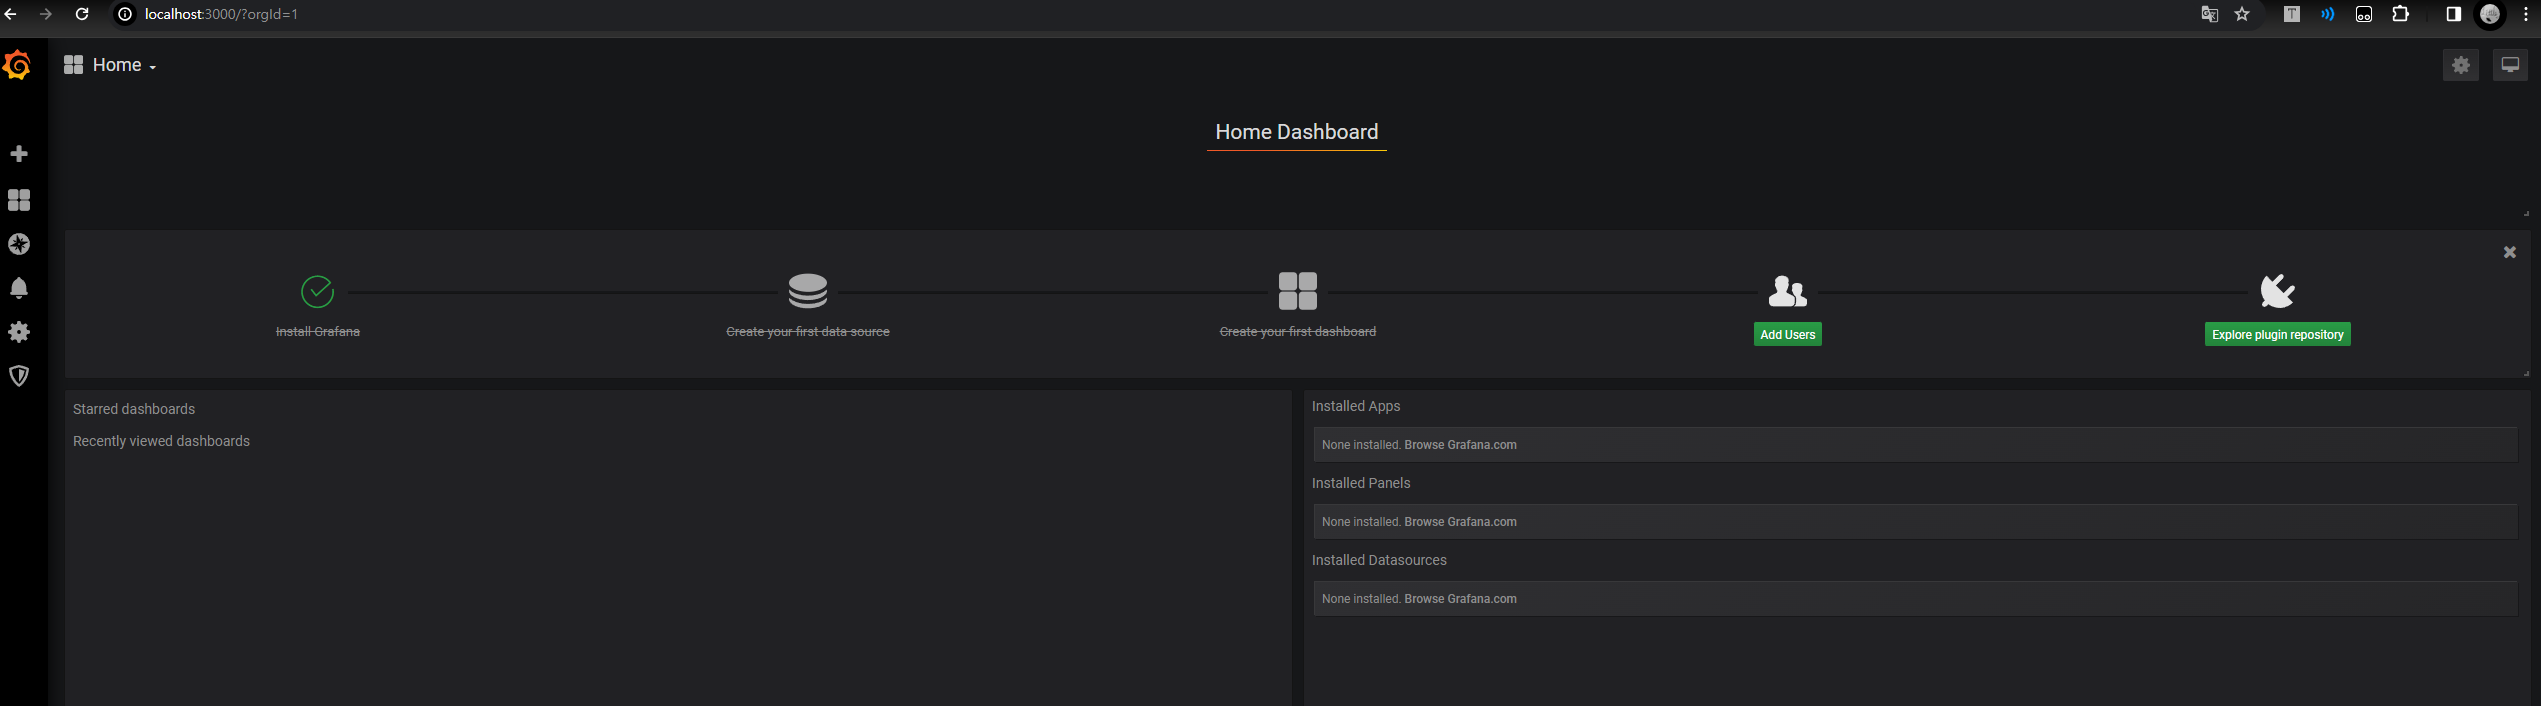The image size is (2541, 706).
Task: Open the browser side panel icon
Action: coord(2453,14)
